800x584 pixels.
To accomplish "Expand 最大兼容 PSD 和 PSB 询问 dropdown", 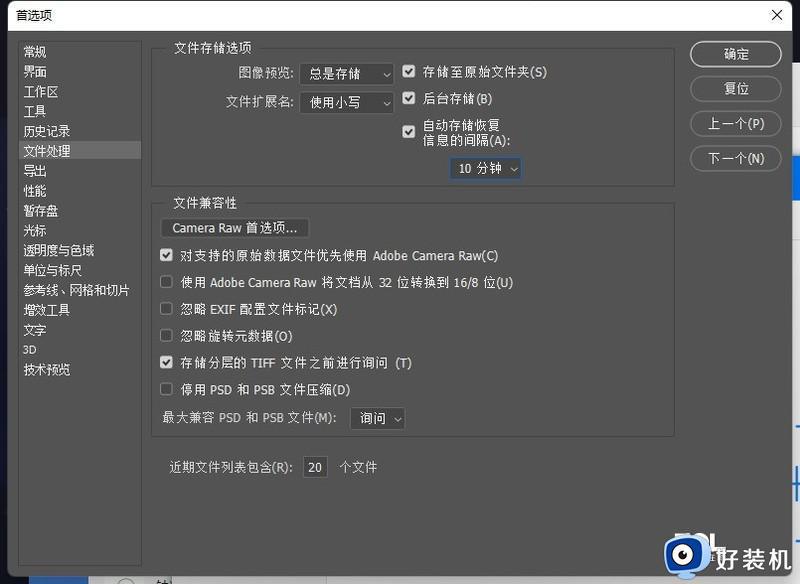I will pos(377,418).
